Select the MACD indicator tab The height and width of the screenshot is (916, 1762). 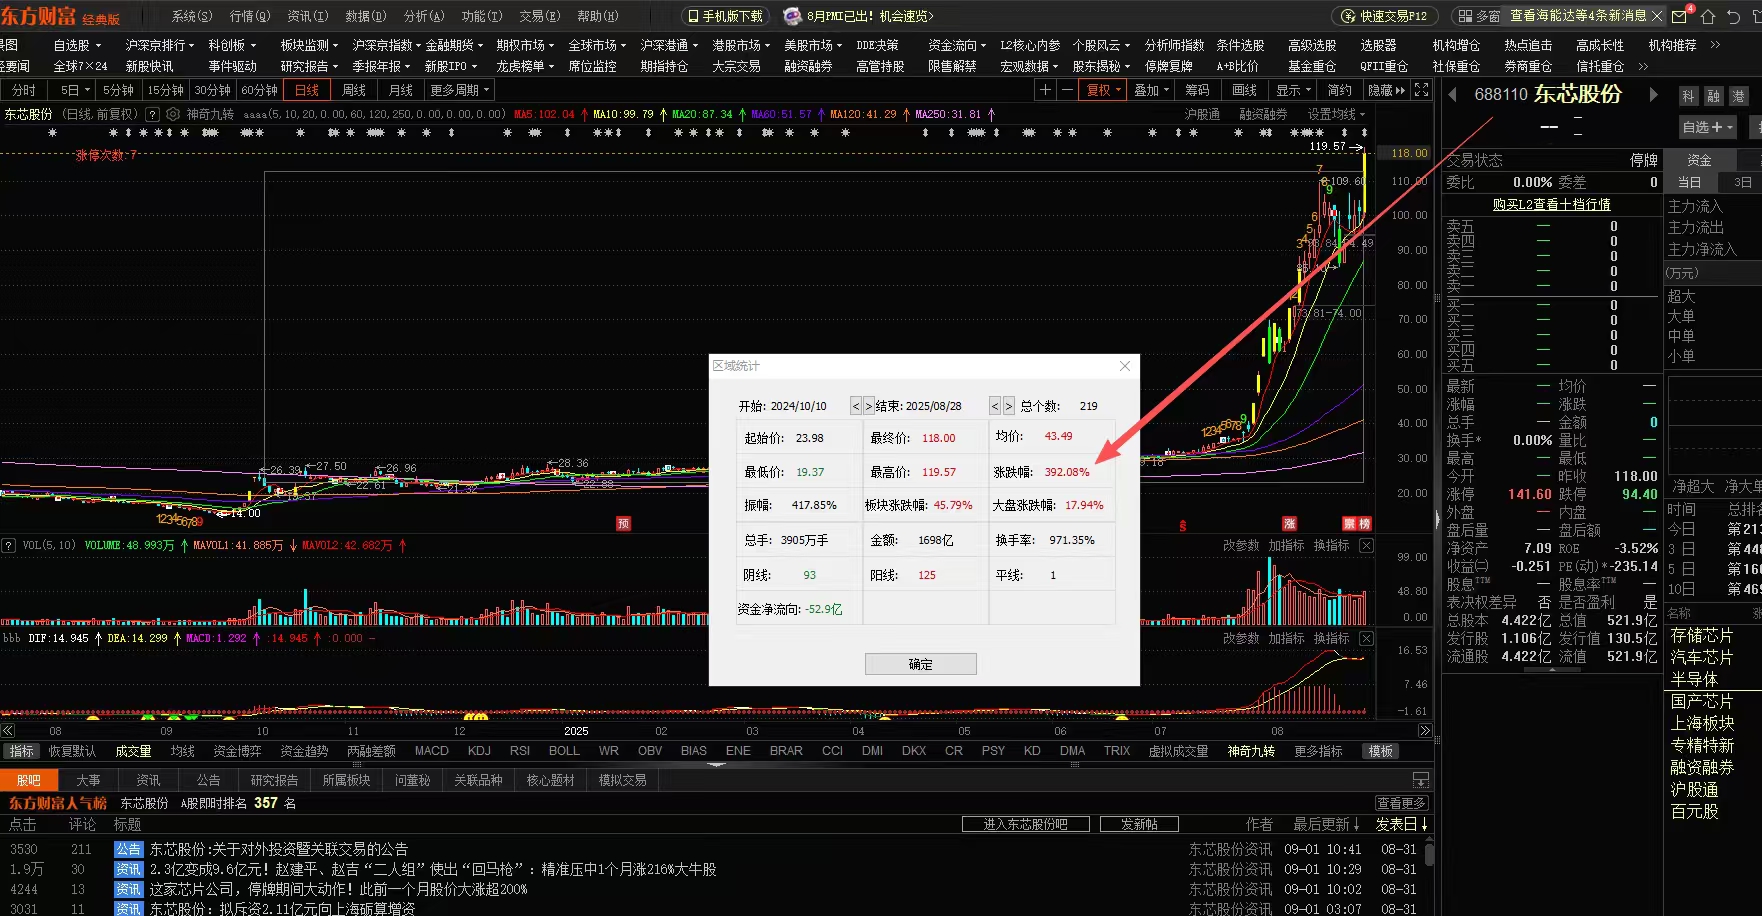click(432, 751)
